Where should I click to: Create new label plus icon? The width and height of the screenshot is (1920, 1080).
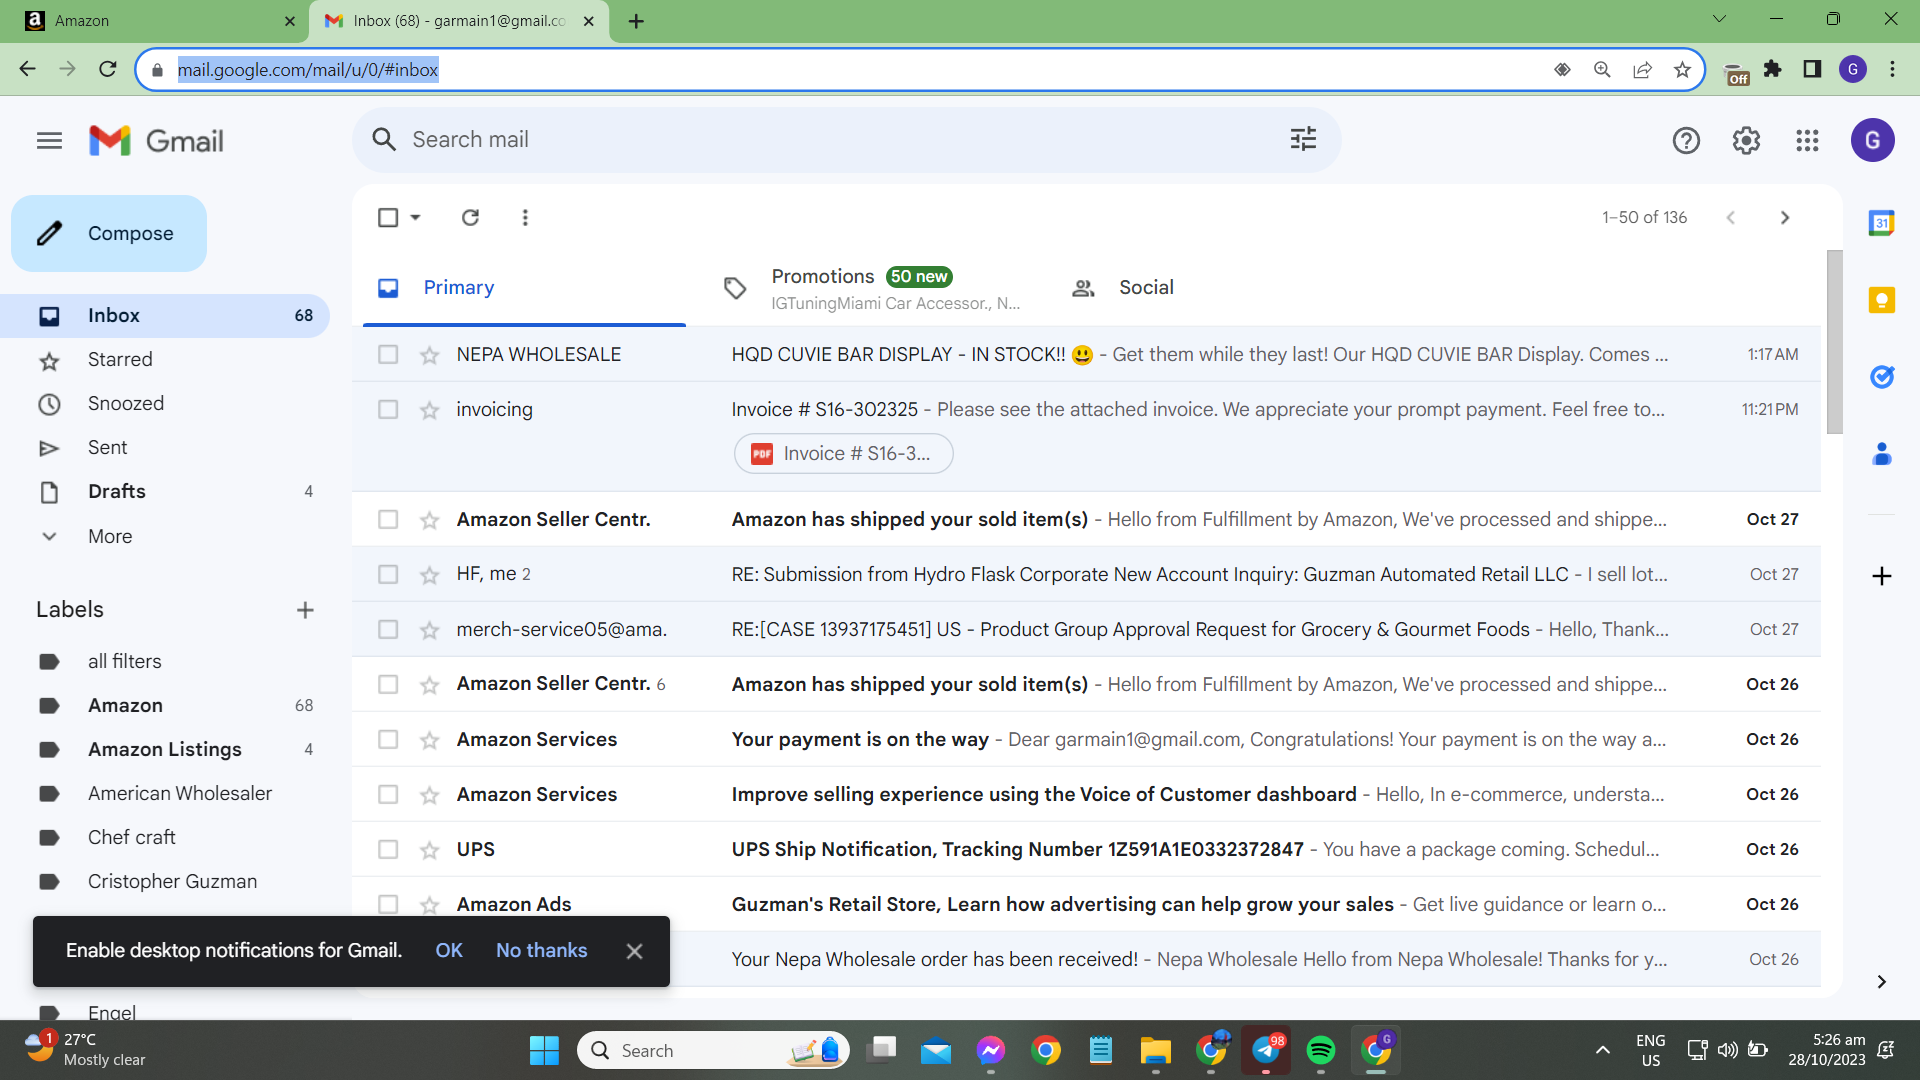click(x=305, y=610)
